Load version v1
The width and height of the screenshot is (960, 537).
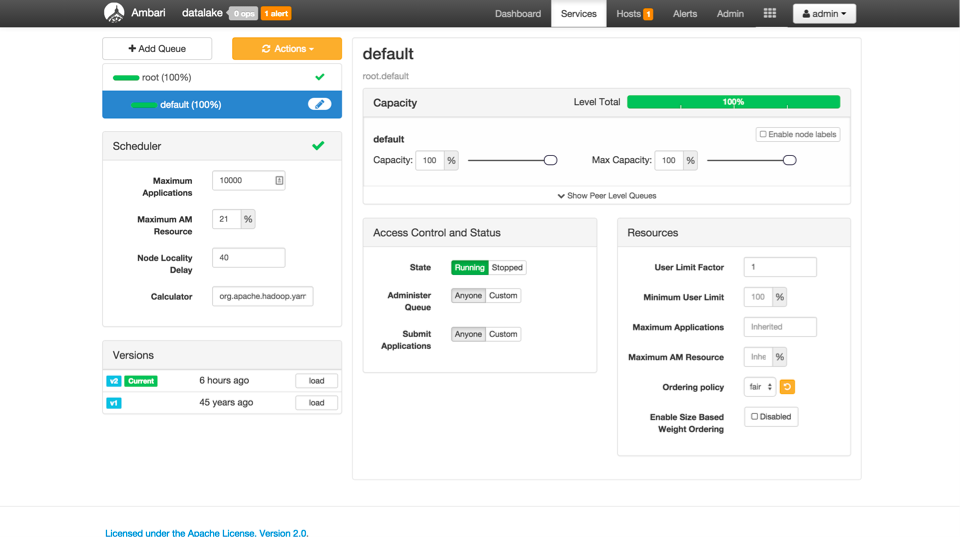coord(316,403)
